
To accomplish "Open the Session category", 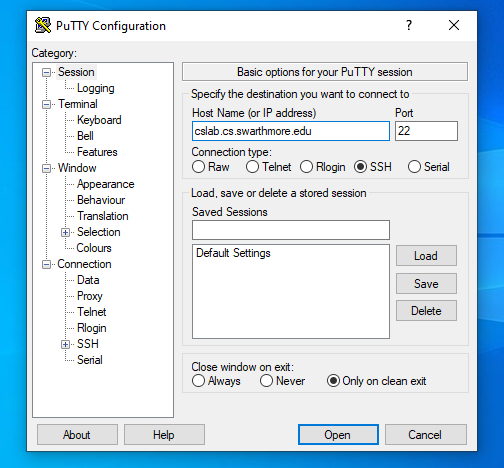I will 76,72.
